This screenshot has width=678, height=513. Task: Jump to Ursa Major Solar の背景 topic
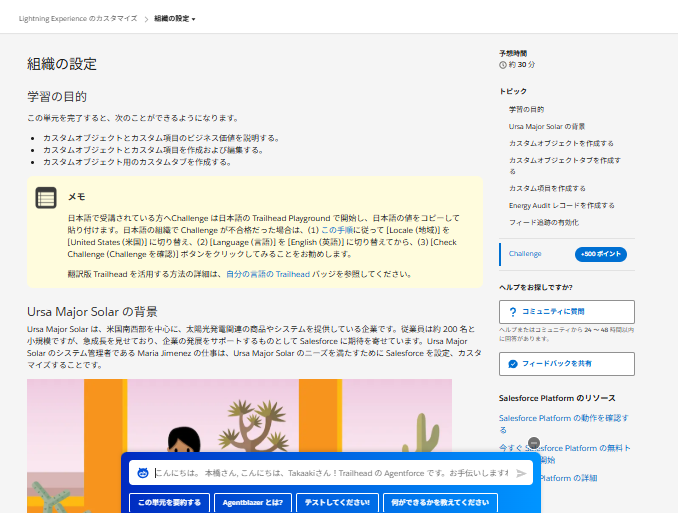click(547, 126)
